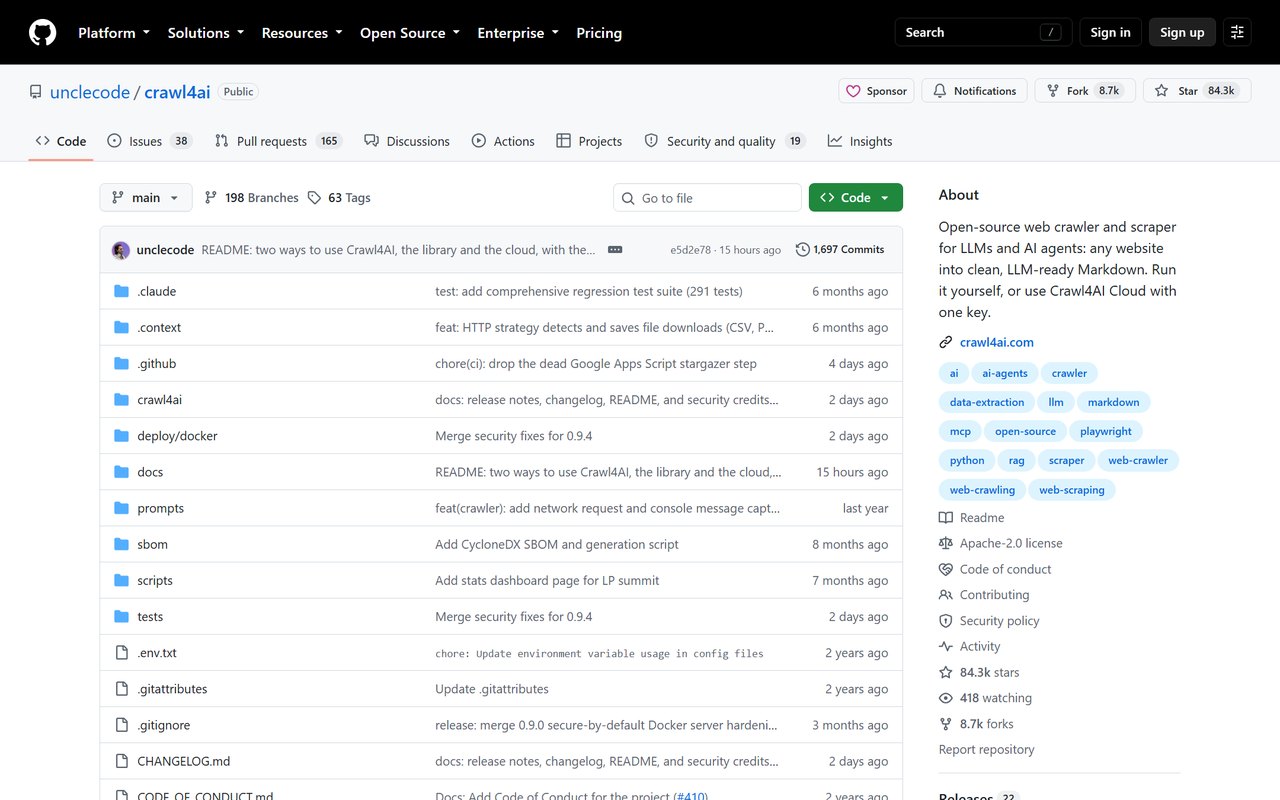
Task: Click the history clock icon near Commits
Action: click(x=803, y=250)
